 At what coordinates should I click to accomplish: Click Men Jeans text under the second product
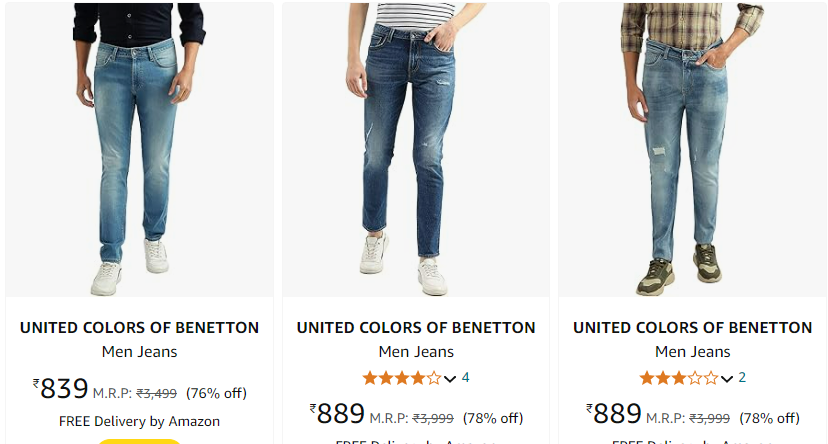click(x=416, y=352)
